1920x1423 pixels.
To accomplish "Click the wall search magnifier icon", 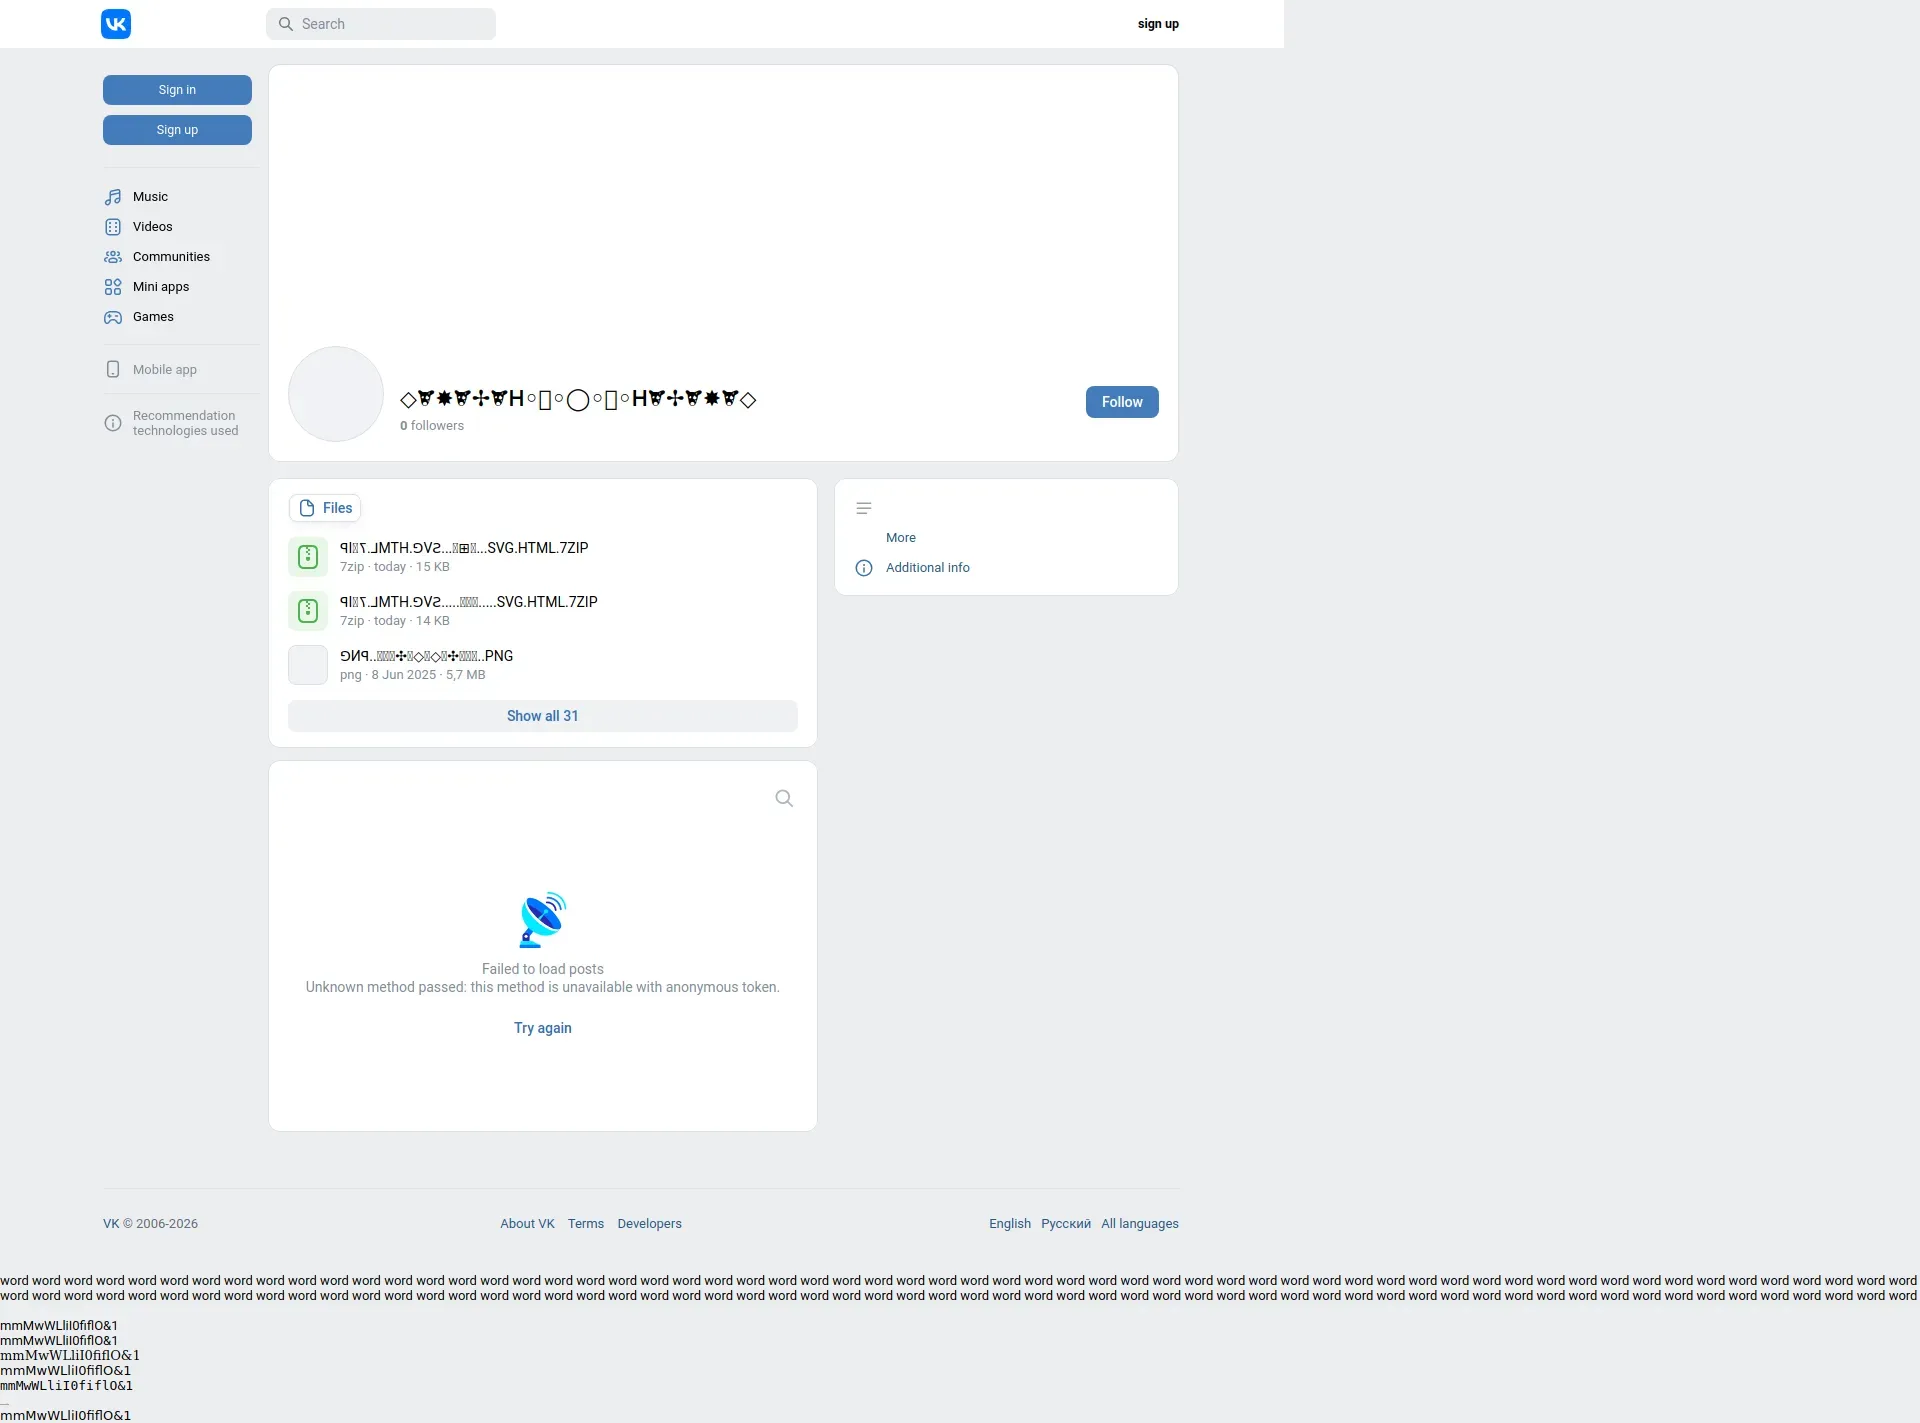I will [784, 798].
